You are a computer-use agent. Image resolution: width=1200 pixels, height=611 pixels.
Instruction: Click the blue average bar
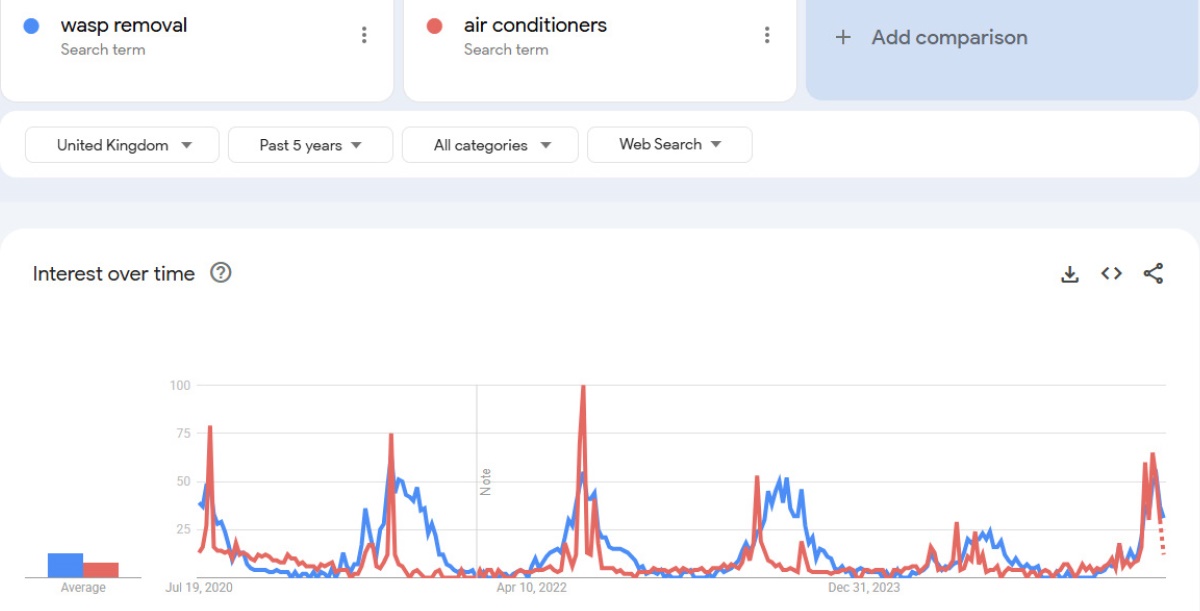(65, 565)
